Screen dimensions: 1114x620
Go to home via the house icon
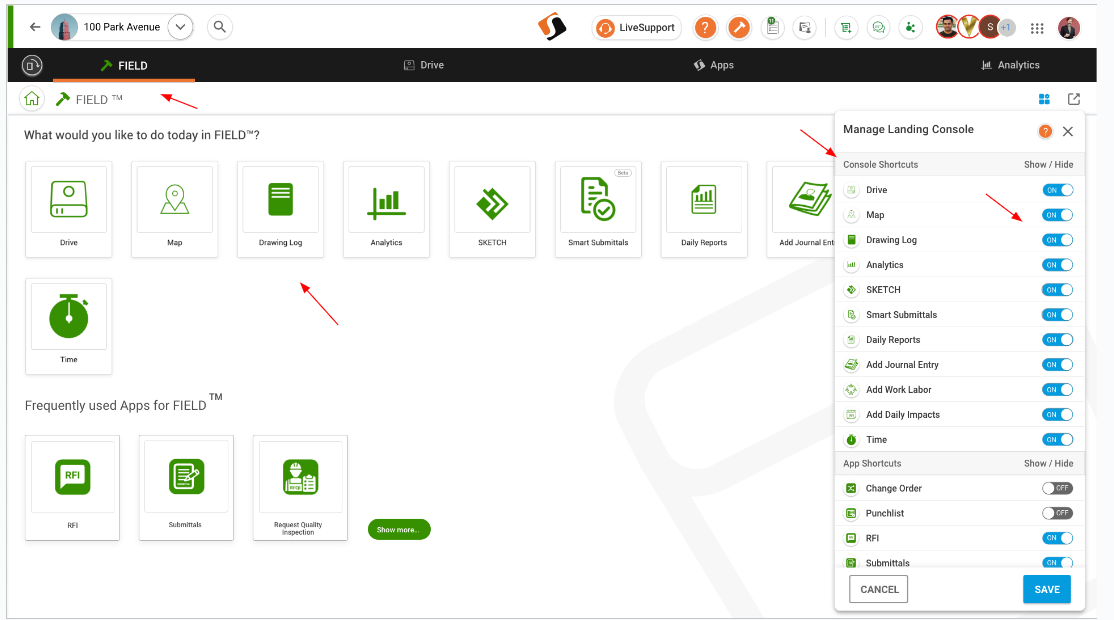32,99
